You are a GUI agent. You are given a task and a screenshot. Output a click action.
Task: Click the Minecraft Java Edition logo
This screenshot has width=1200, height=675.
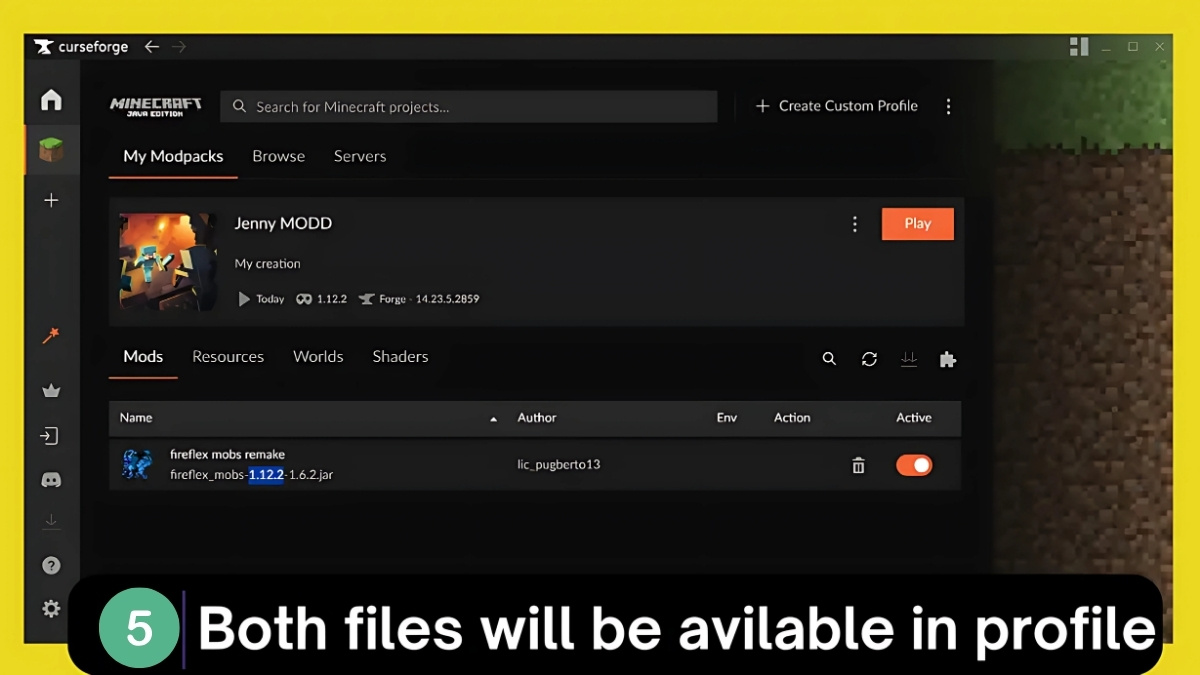pos(156,106)
